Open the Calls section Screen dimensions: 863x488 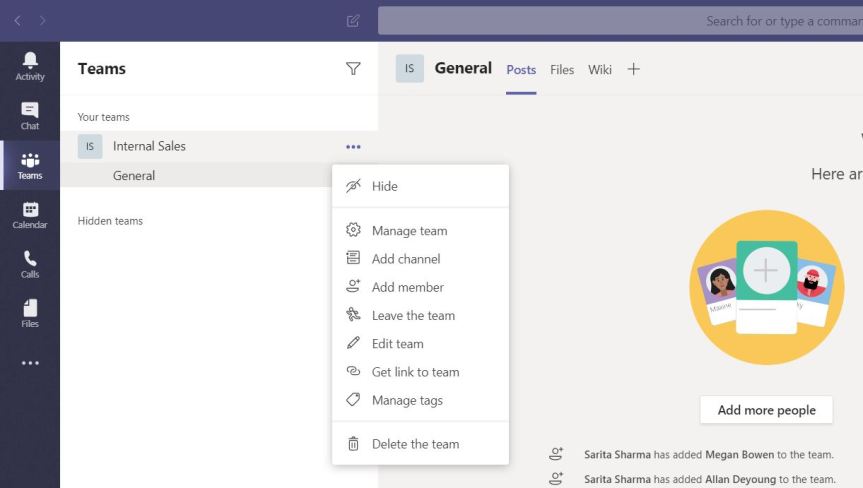[30, 264]
